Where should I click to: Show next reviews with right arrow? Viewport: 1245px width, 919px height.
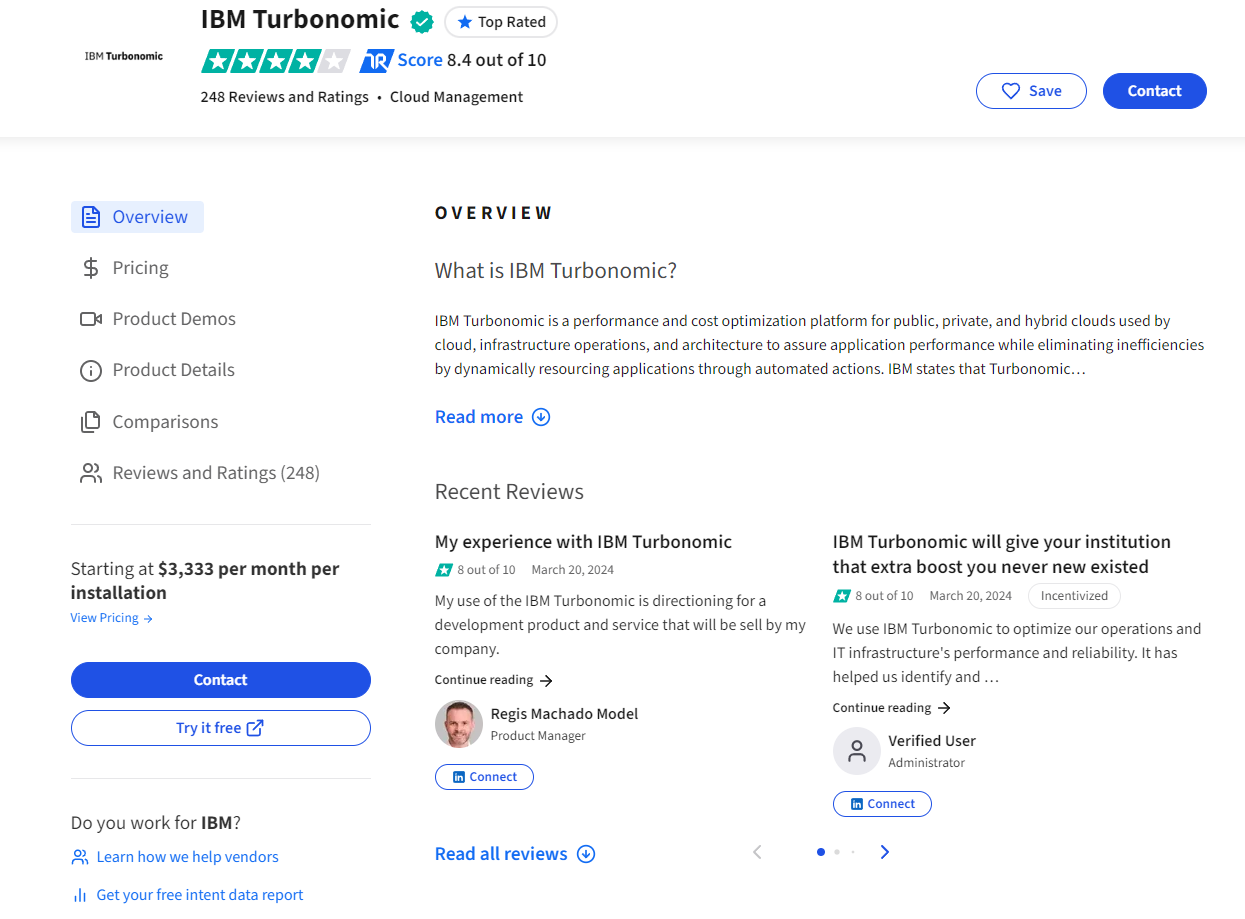(x=885, y=852)
